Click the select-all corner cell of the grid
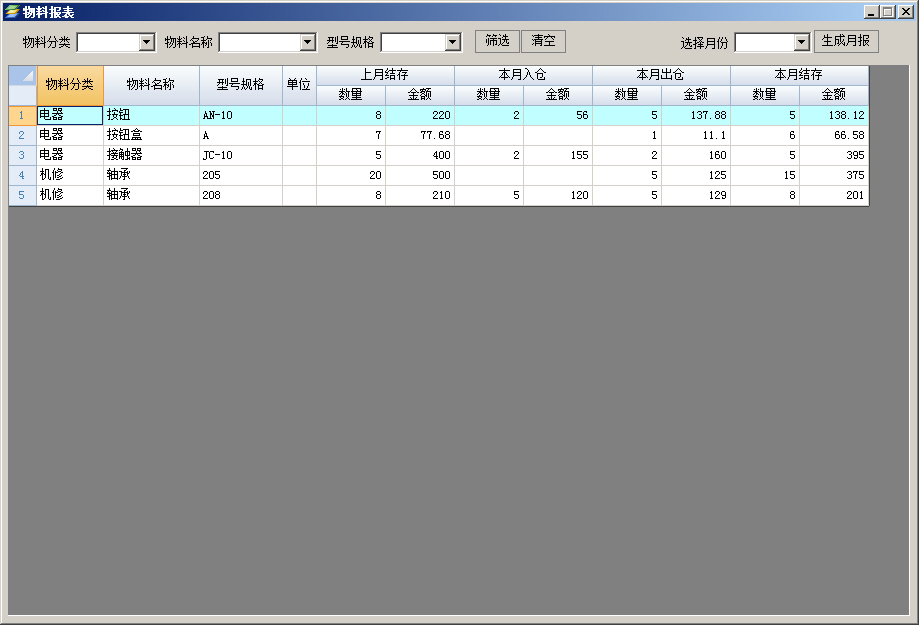 (22, 77)
